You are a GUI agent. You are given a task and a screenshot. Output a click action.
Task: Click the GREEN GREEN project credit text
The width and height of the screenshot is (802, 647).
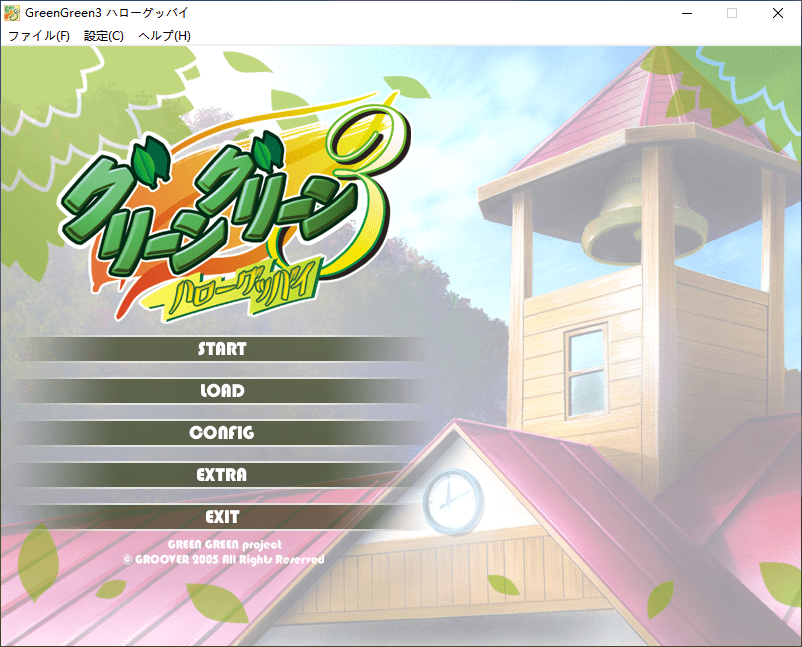tap(224, 545)
